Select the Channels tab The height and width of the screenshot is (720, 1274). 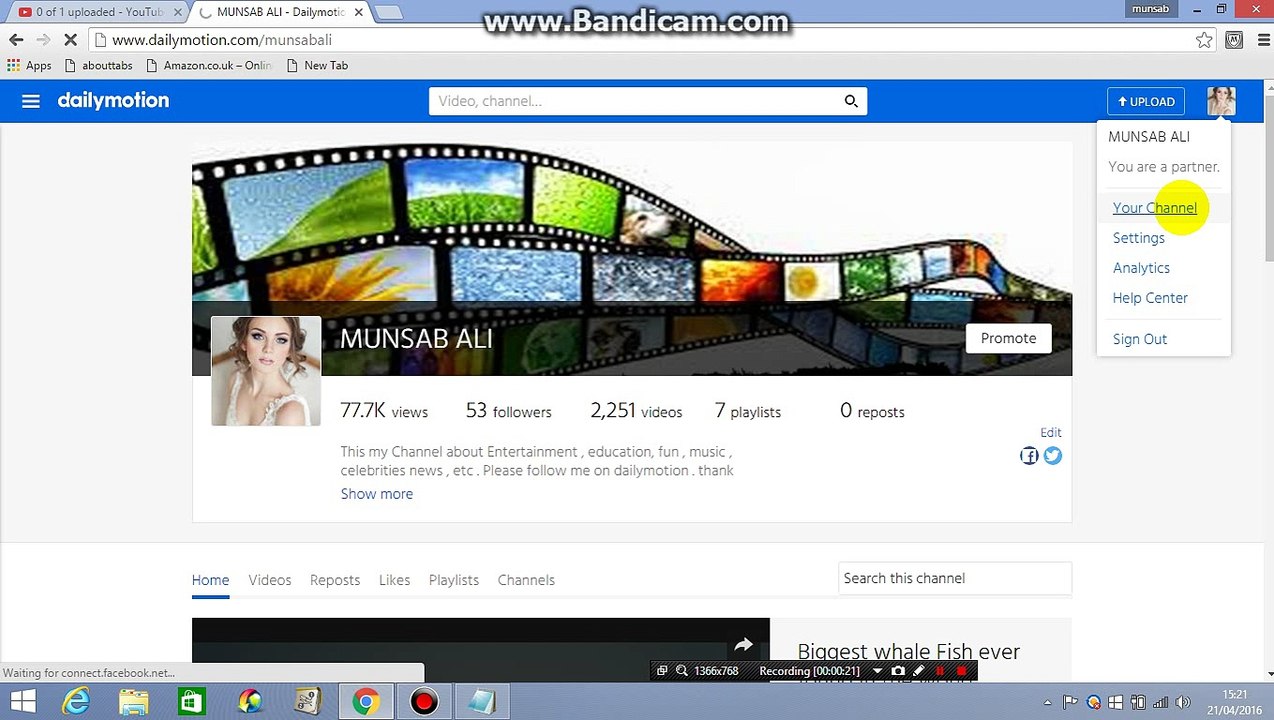526,580
